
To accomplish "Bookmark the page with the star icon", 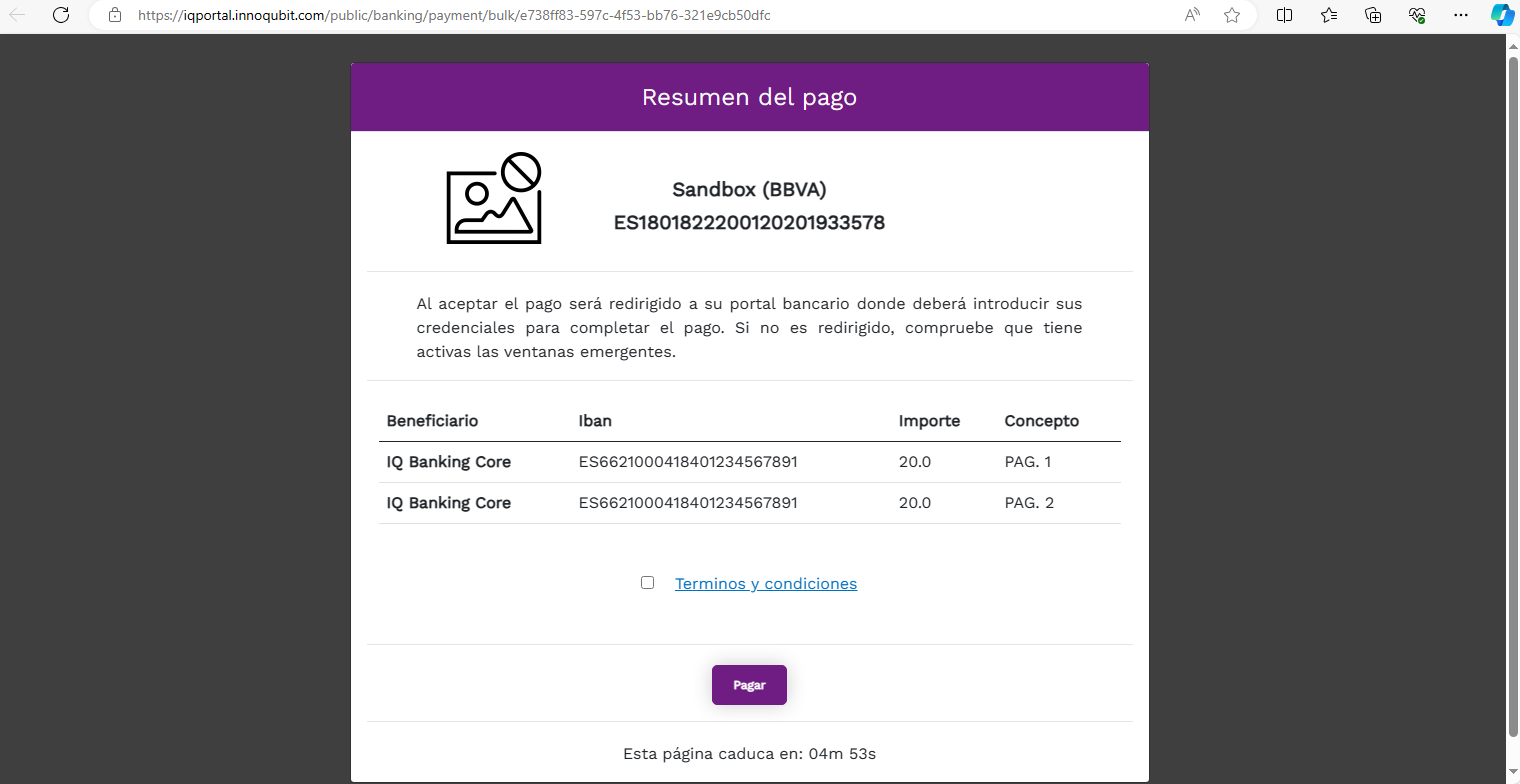I will click(1232, 15).
